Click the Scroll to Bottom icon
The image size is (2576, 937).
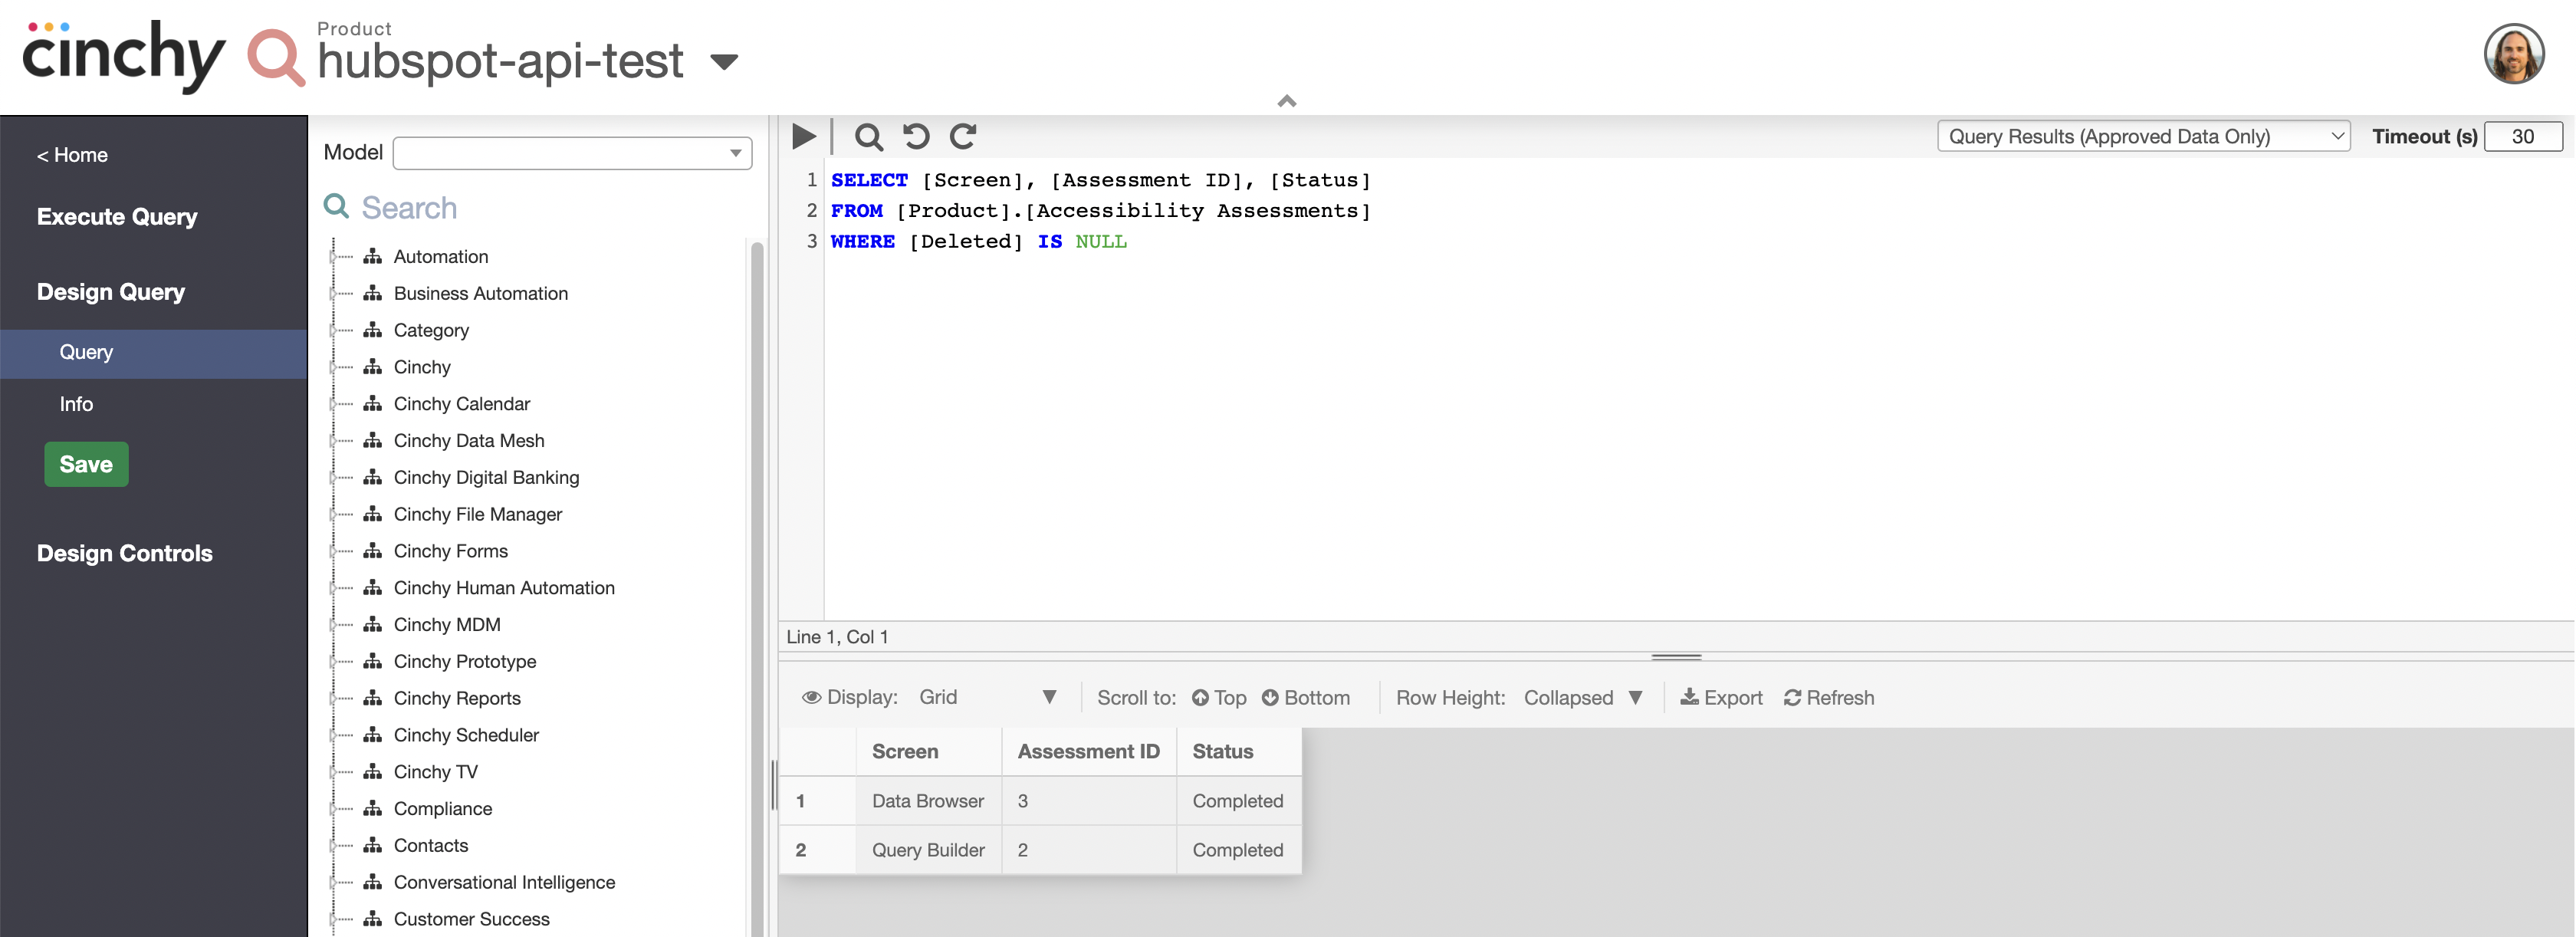click(x=1273, y=695)
